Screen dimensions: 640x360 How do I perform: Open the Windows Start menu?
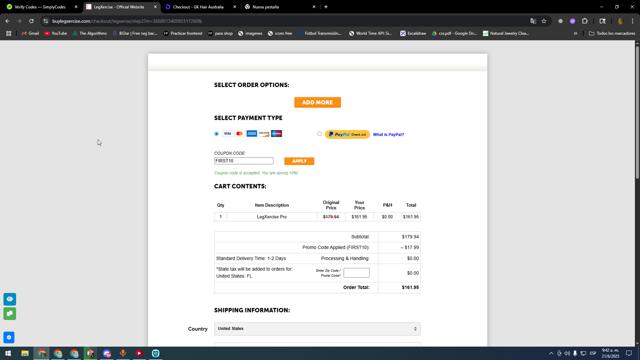8,353
